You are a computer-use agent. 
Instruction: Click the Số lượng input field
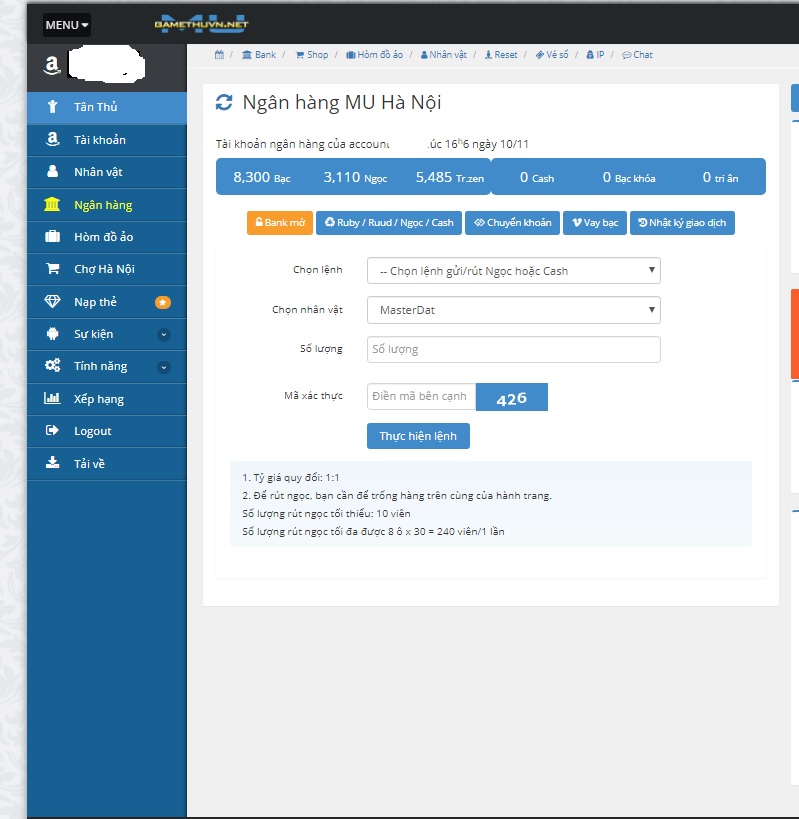(513, 349)
